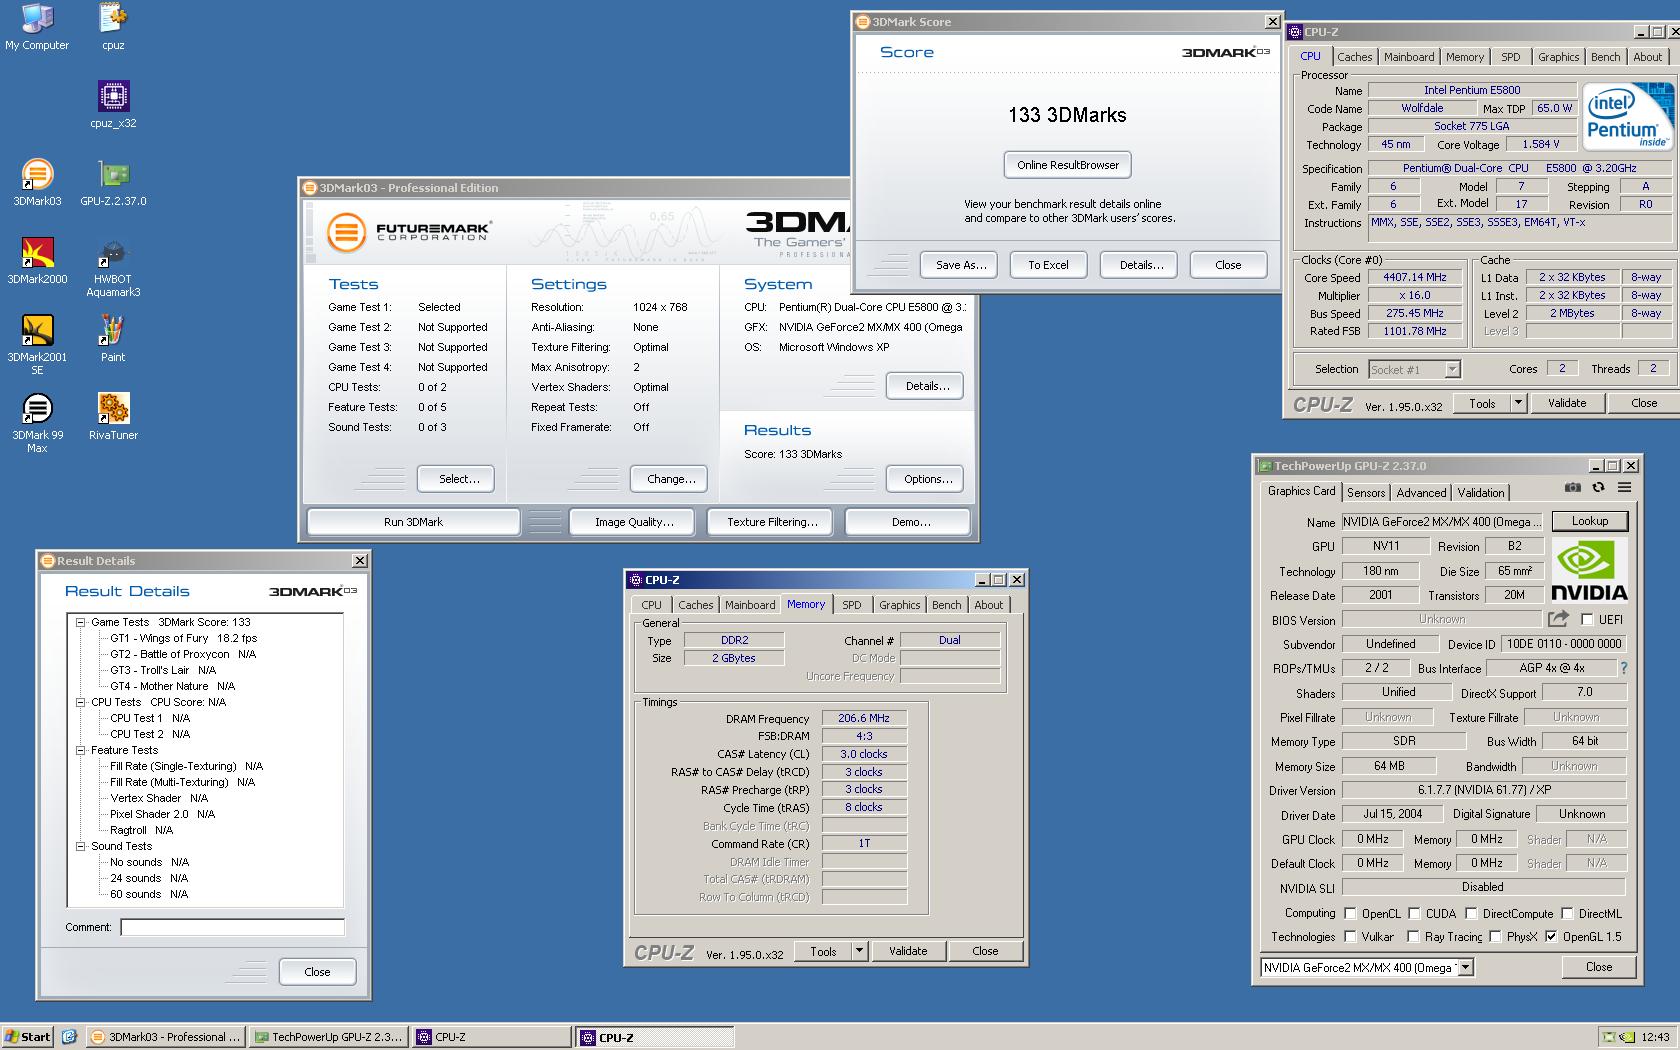This screenshot has height=1050, width=1680.
Task: Click Comment input field in Result Details
Action: [232, 927]
